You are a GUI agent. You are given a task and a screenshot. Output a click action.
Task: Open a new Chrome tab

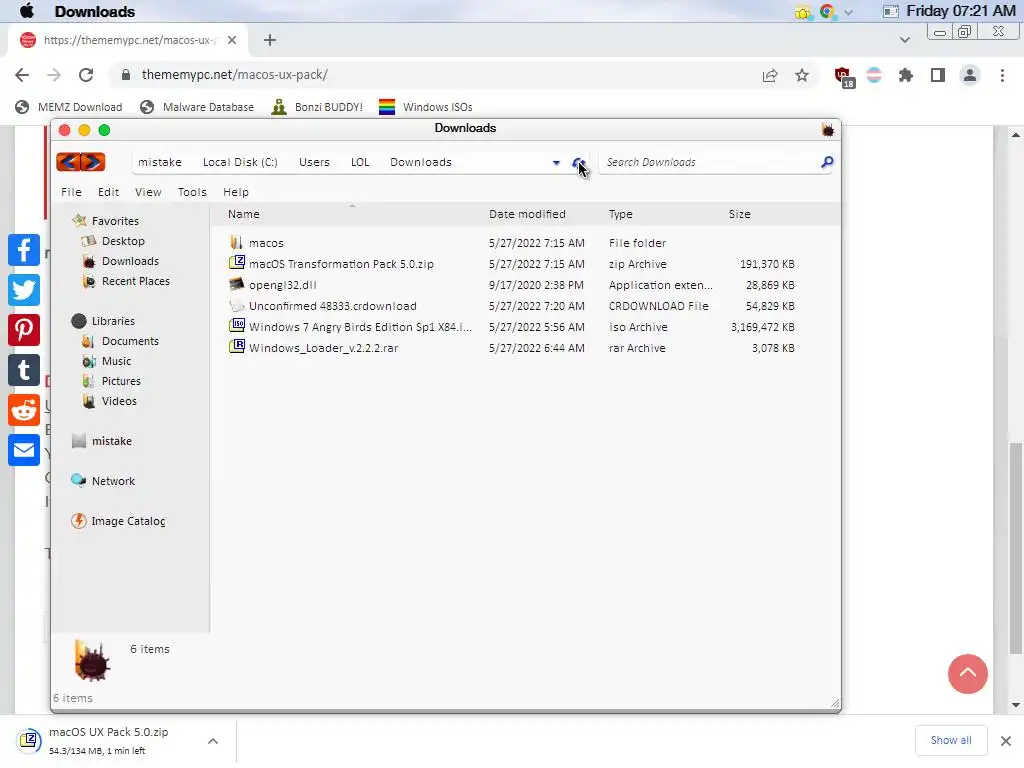(270, 40)
